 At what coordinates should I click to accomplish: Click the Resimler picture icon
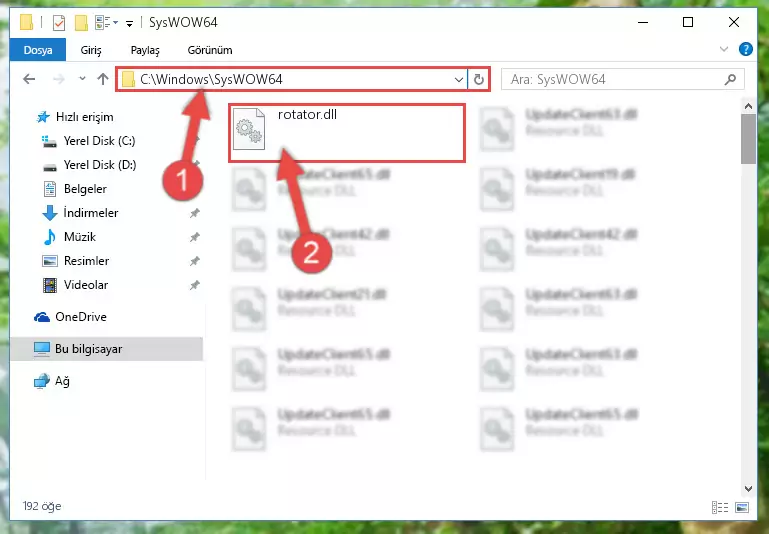[50, 261]
